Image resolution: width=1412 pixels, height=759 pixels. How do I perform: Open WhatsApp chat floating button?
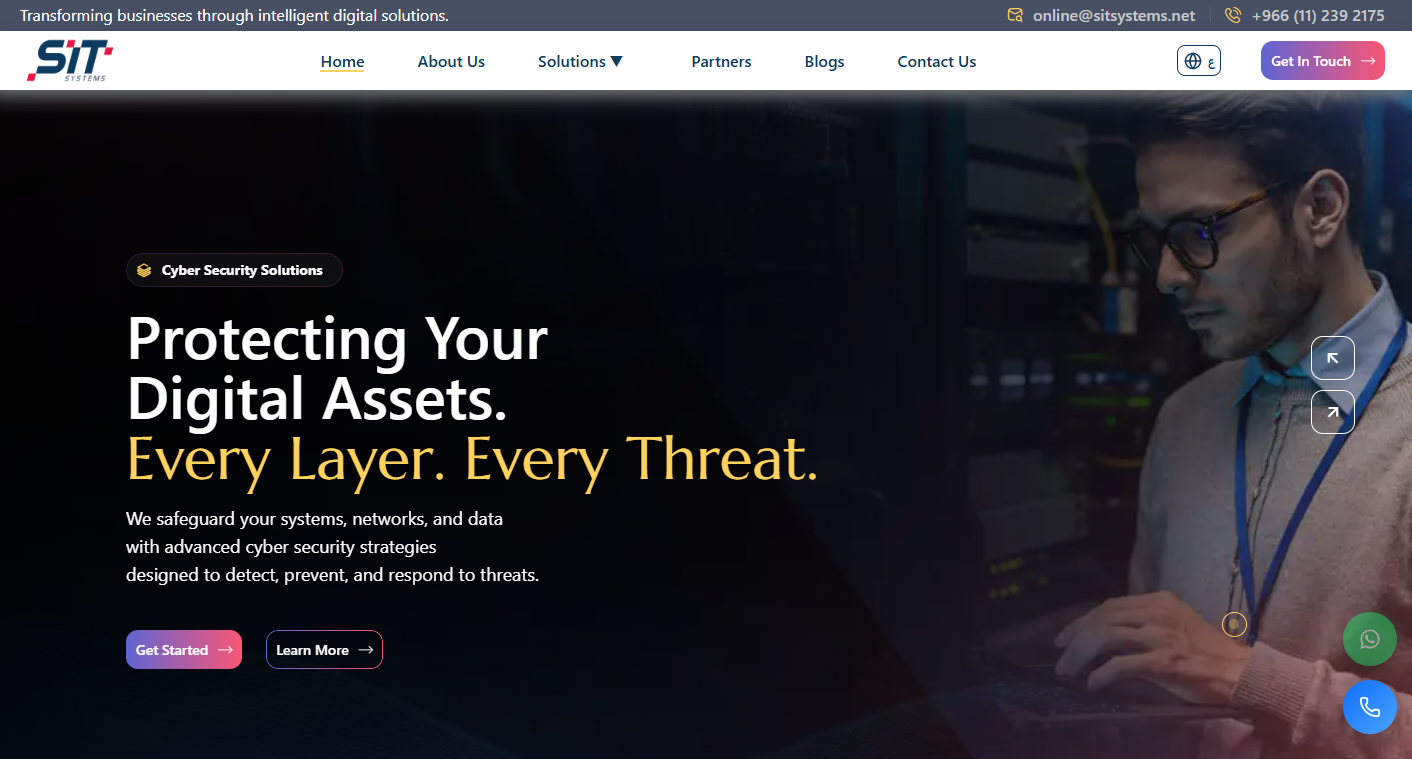coord(1370,639)
